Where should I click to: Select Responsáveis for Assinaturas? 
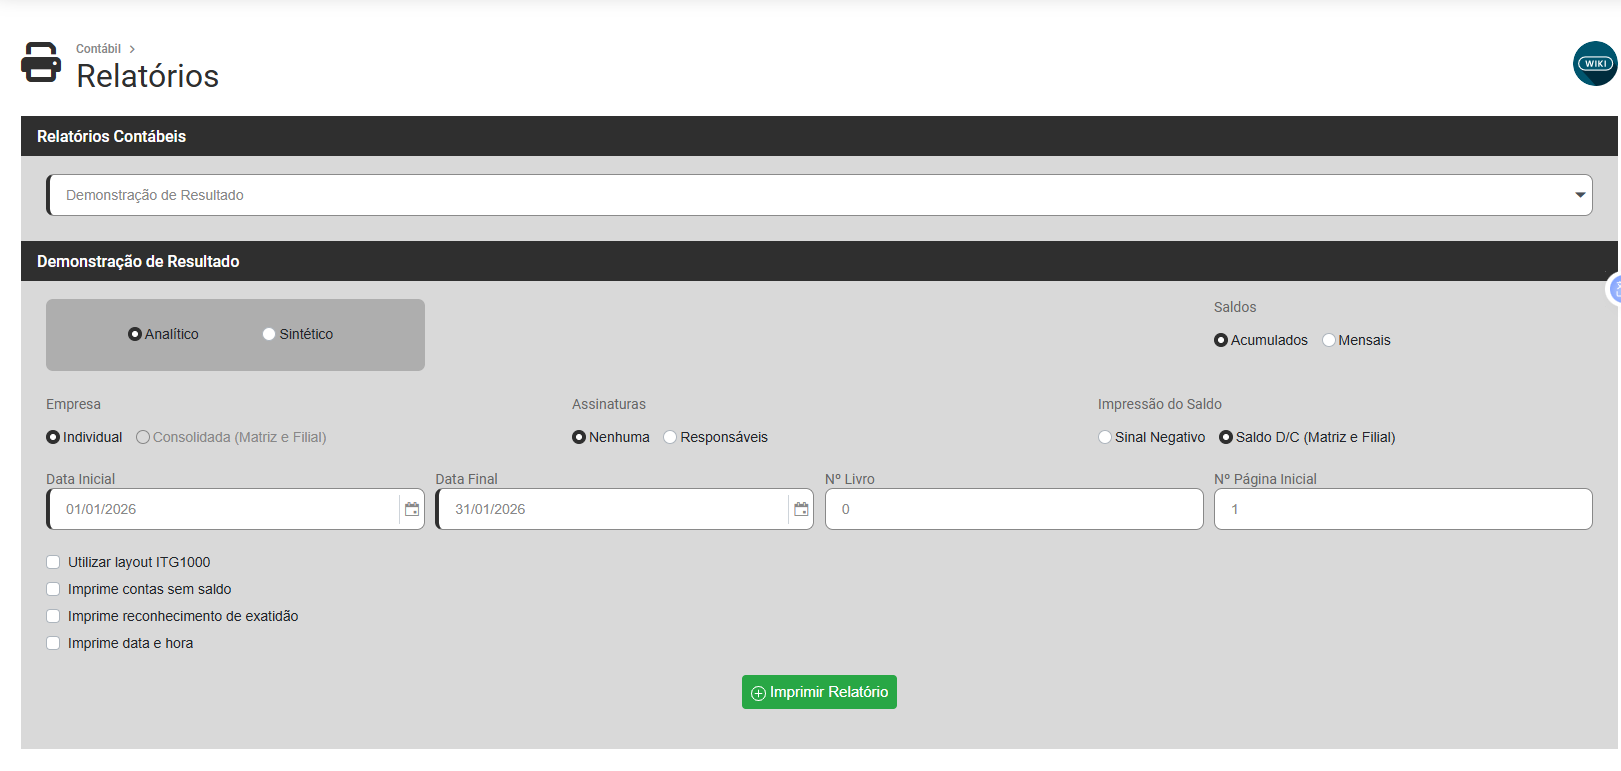[x=670, y=437]
